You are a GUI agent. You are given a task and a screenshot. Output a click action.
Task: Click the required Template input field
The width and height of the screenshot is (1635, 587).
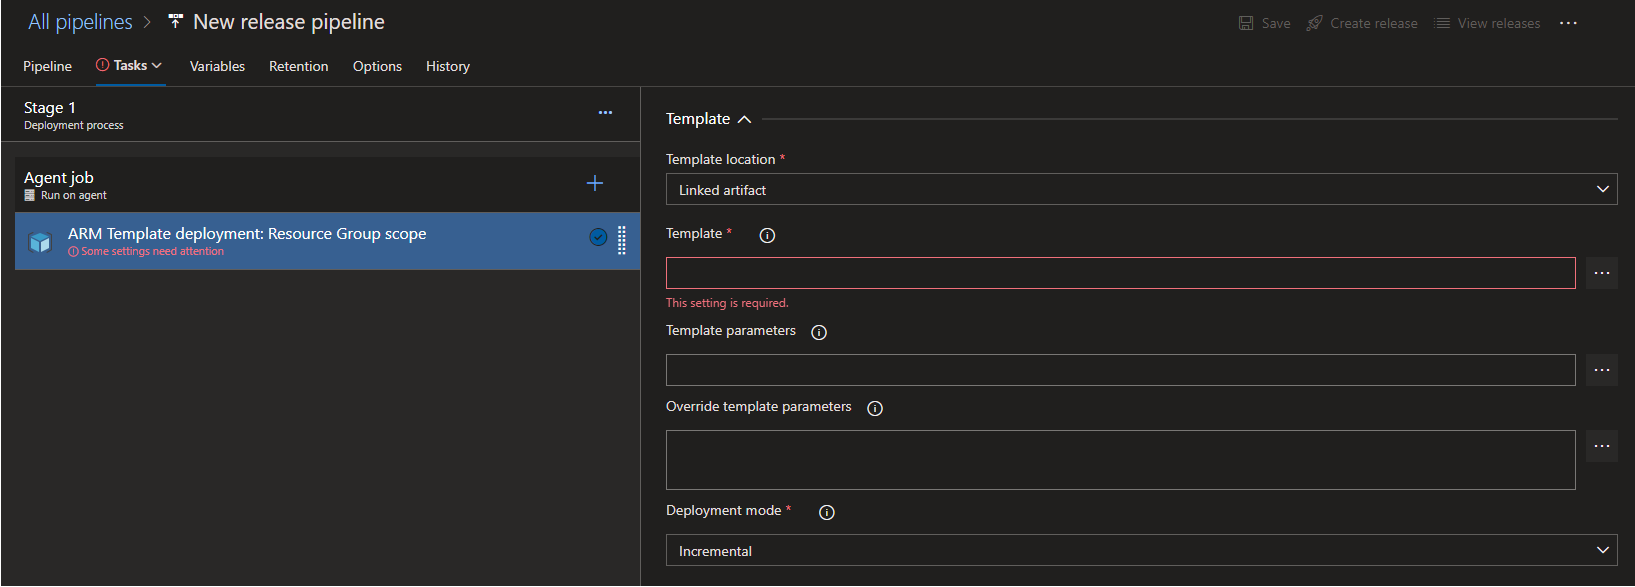(1120, 273)
